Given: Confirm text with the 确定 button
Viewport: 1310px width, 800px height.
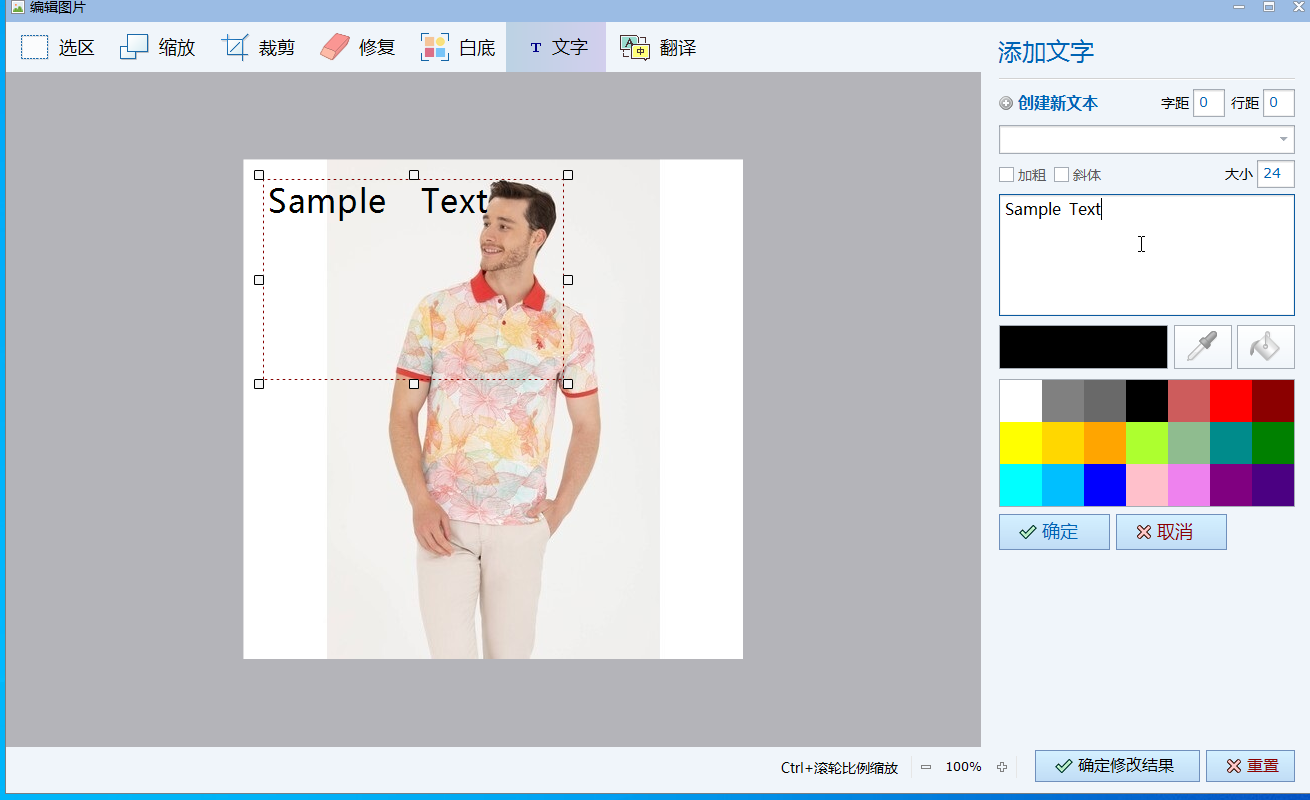Looking at the screenshot, I should [1054, 532].
